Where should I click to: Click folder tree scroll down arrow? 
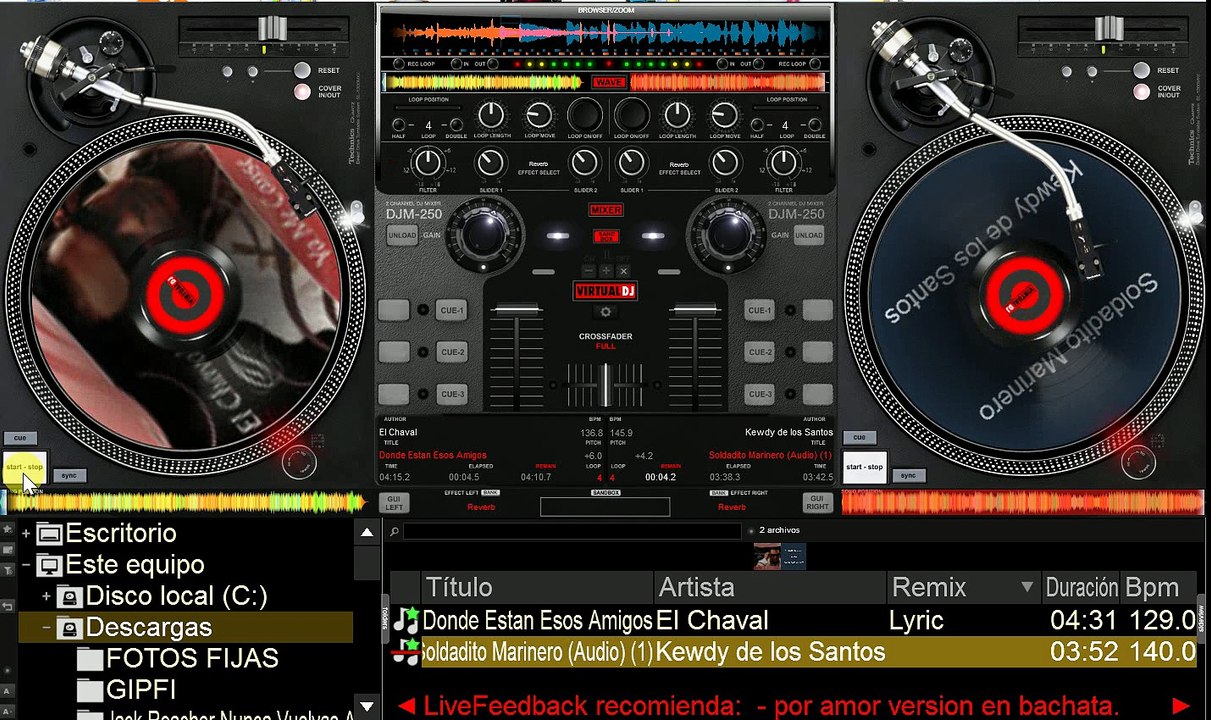[367, 707]
